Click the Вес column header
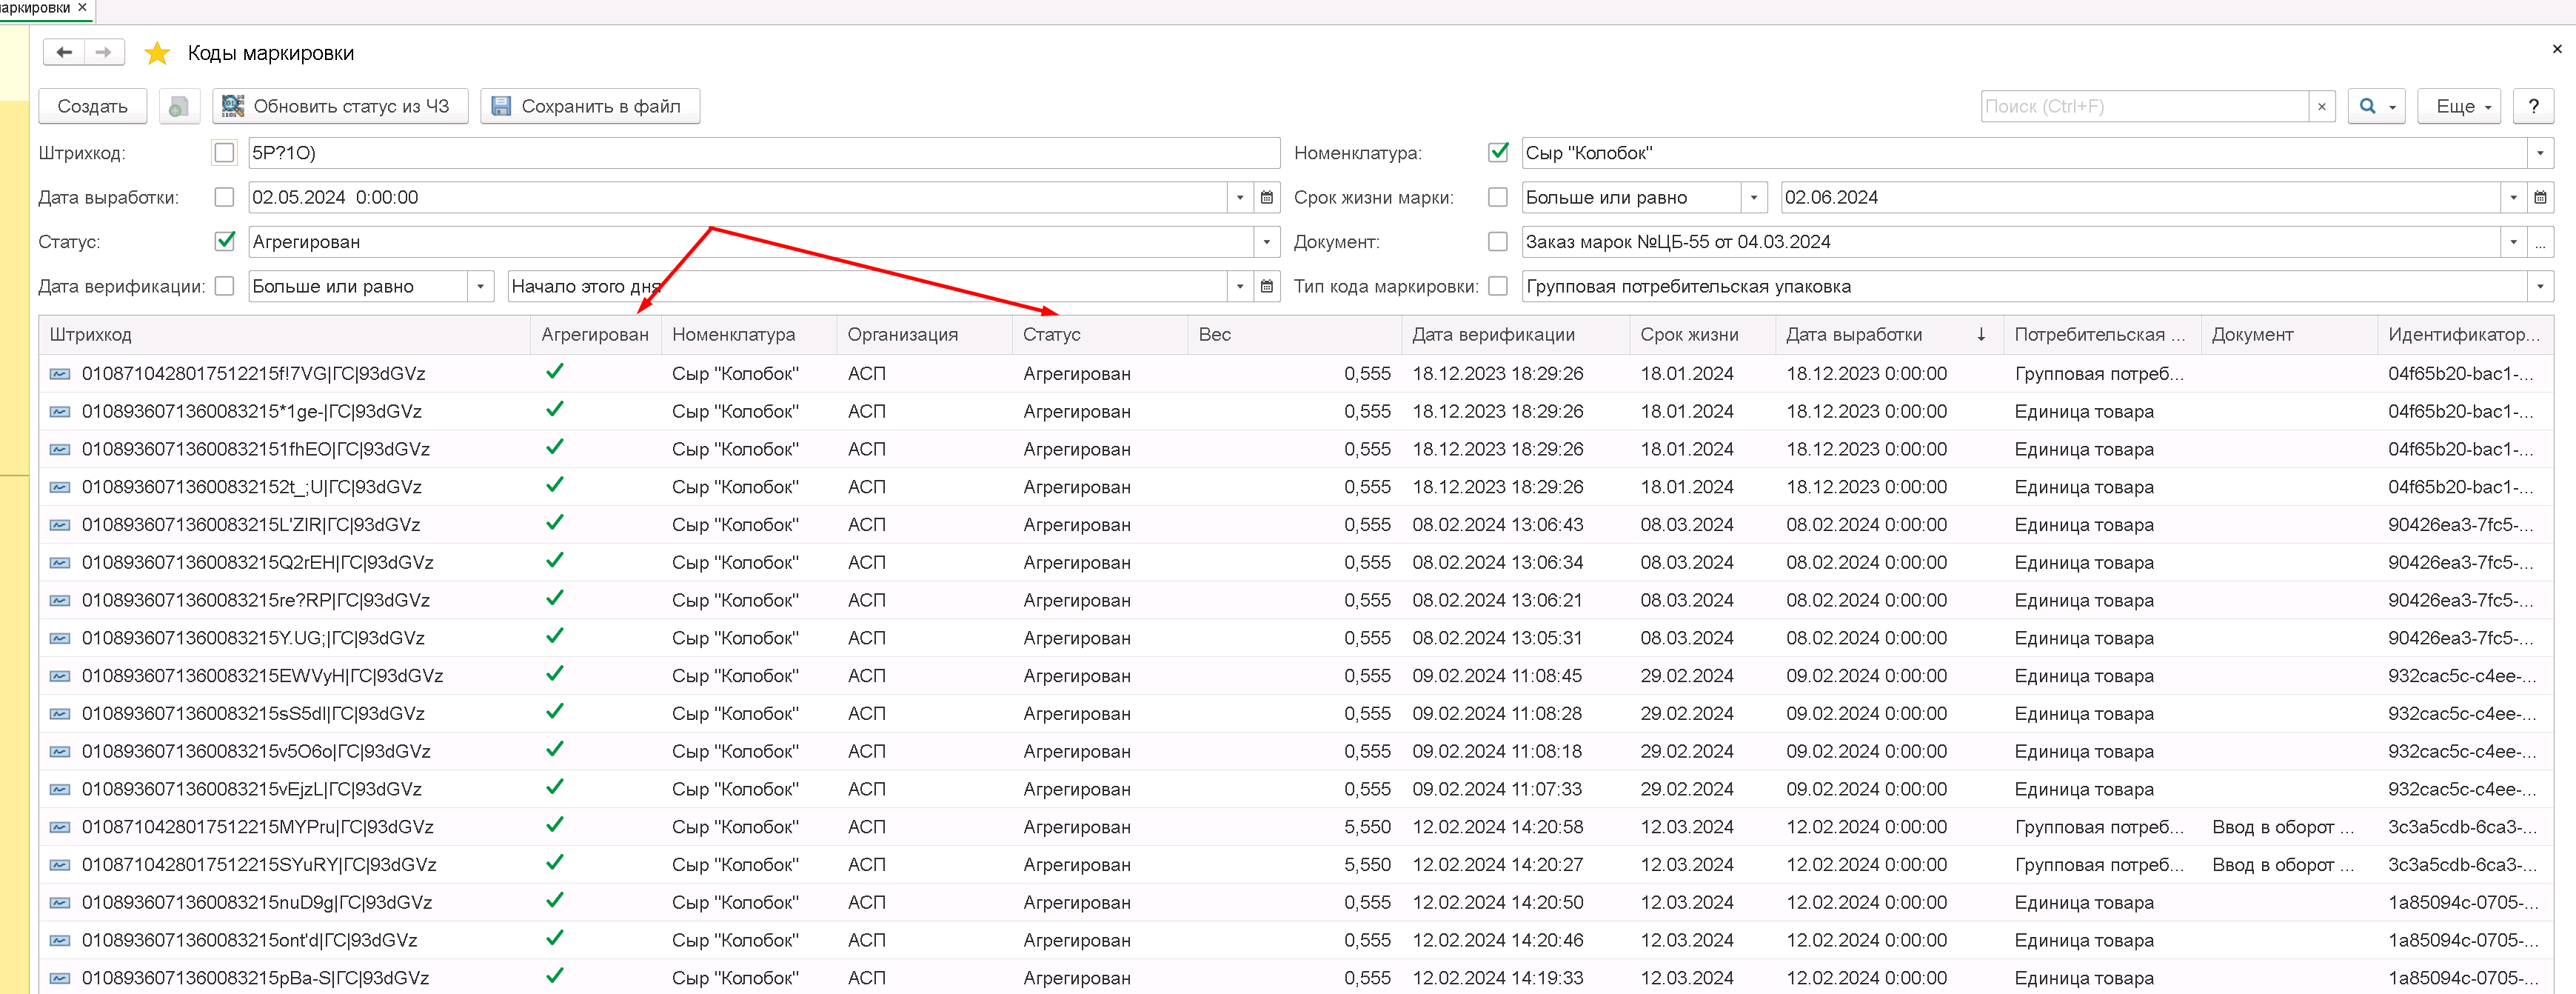The image size is (2576, 994). [x=1294, y=334]
